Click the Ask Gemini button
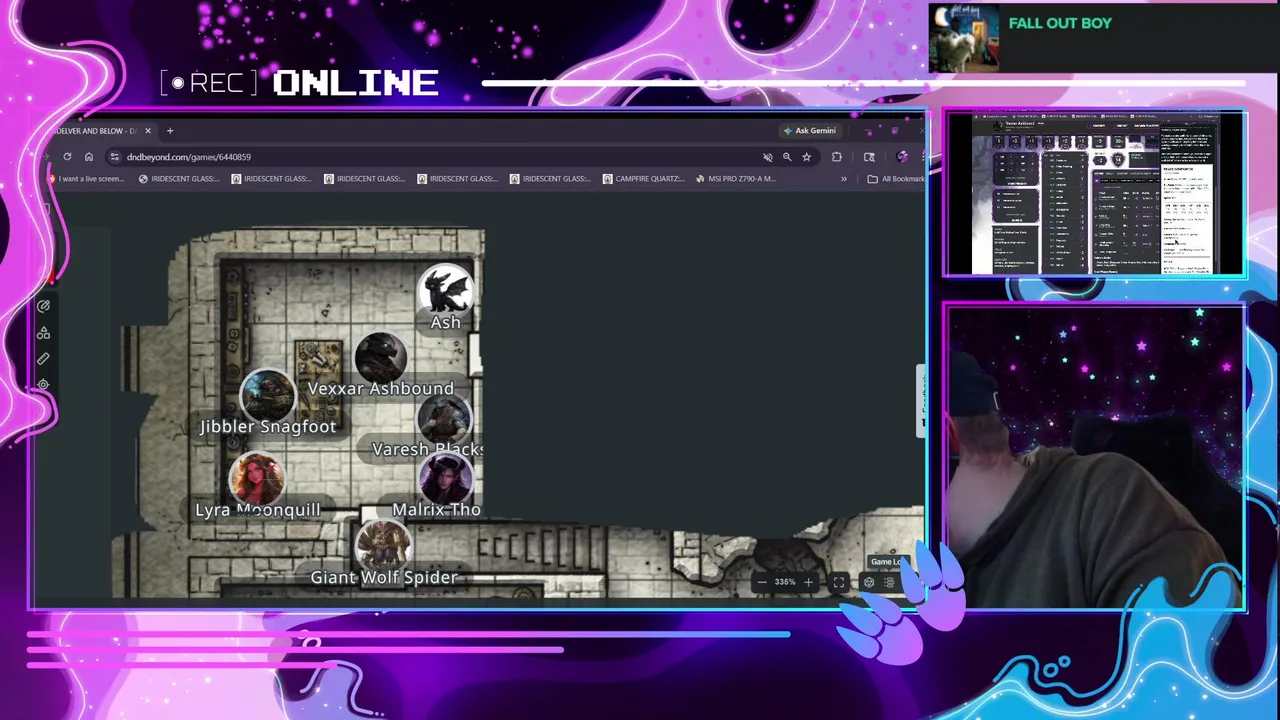 810,131
